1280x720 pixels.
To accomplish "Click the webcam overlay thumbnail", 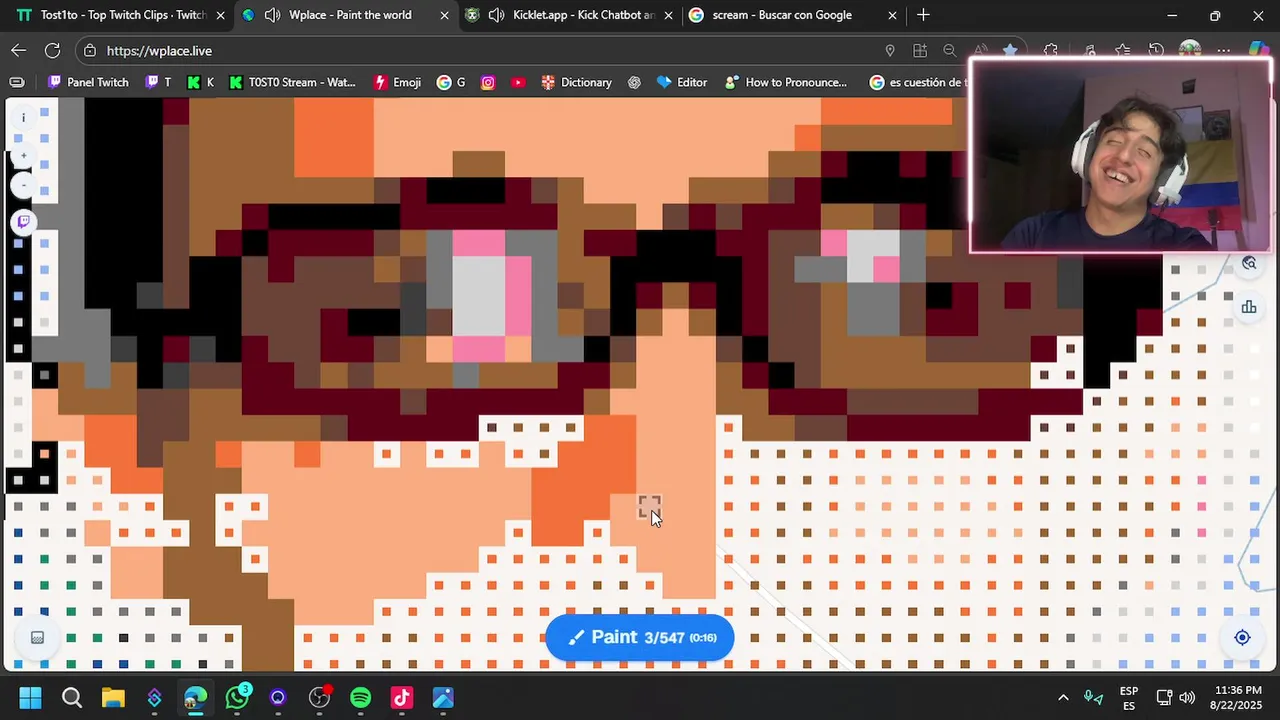I will tap(1120, 155).
